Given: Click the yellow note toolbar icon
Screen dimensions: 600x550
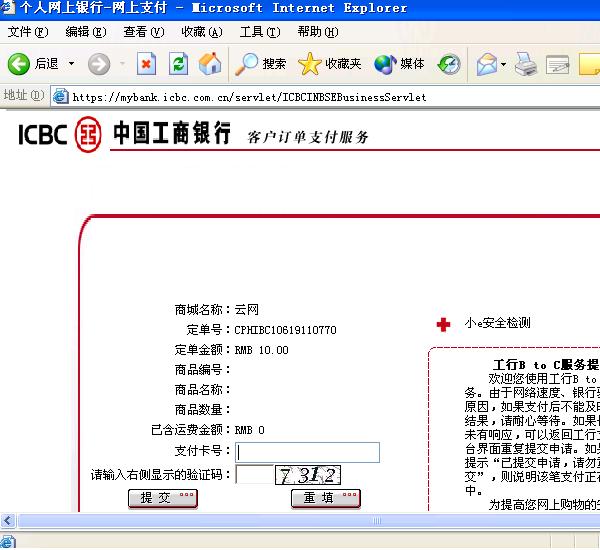Looking at the screenshot, I should tap(590, 64).
